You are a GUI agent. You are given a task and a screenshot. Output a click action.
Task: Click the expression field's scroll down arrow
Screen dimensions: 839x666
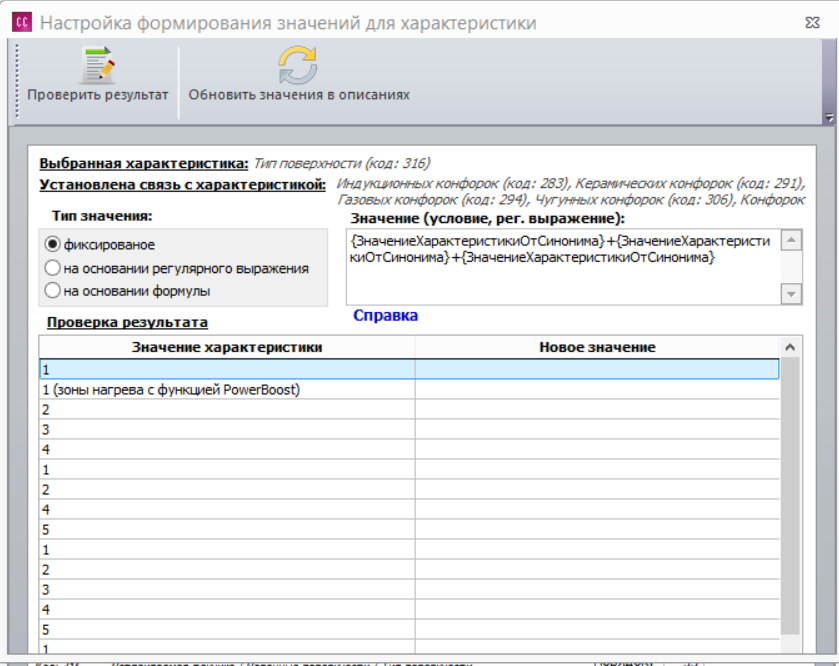click(x=791, y=294)
